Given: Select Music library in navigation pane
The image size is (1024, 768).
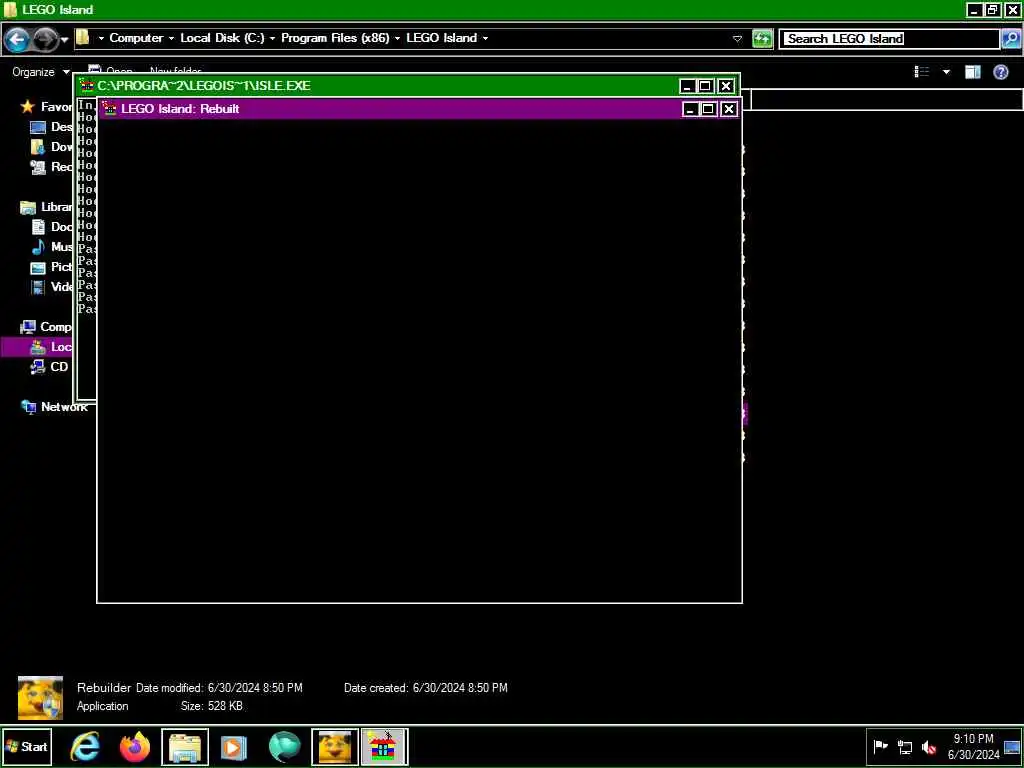Looking at the screenshot, I should click(52, 247).
